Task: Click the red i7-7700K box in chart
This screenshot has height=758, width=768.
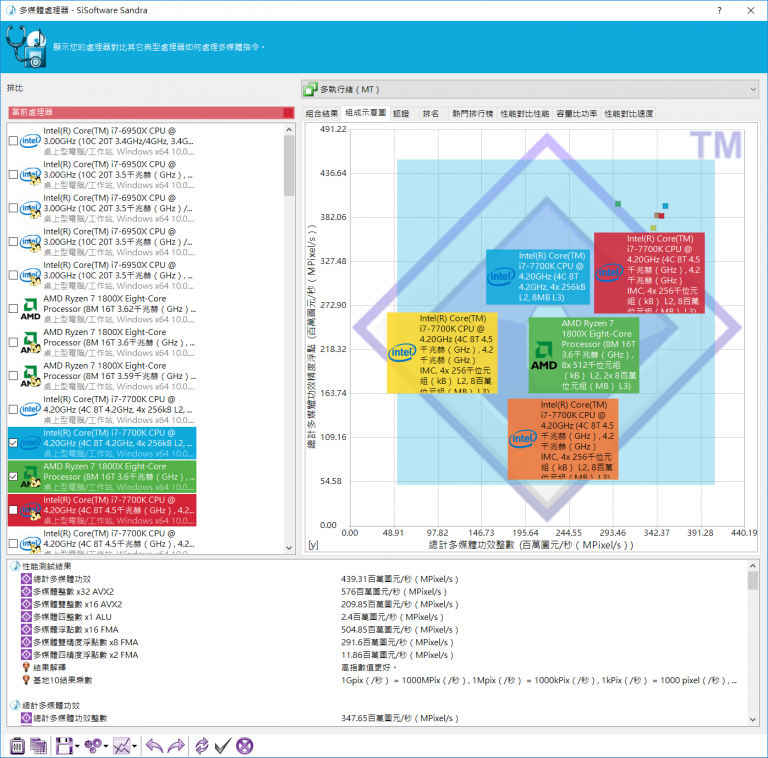Action: click(x=649, y=273)
